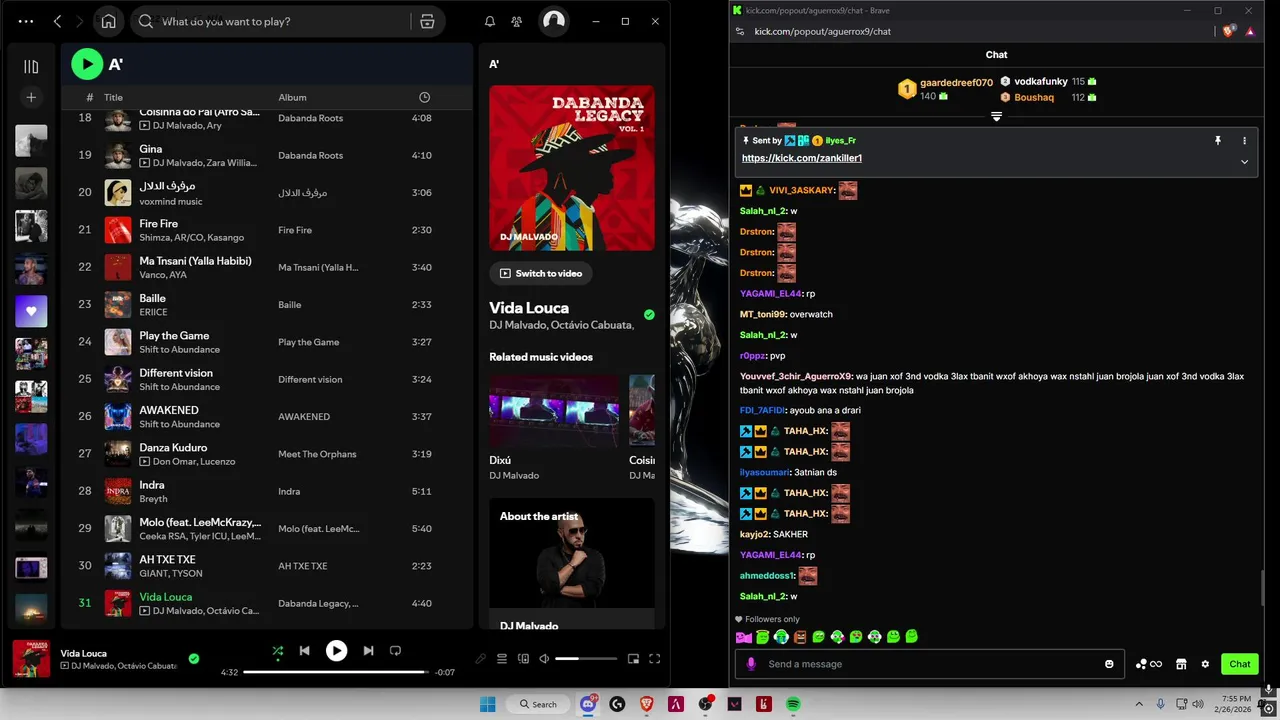The image size is (1280, 720).
Task: Open Spotify's three-dot main menu
Action: click(x=26, y=21)
